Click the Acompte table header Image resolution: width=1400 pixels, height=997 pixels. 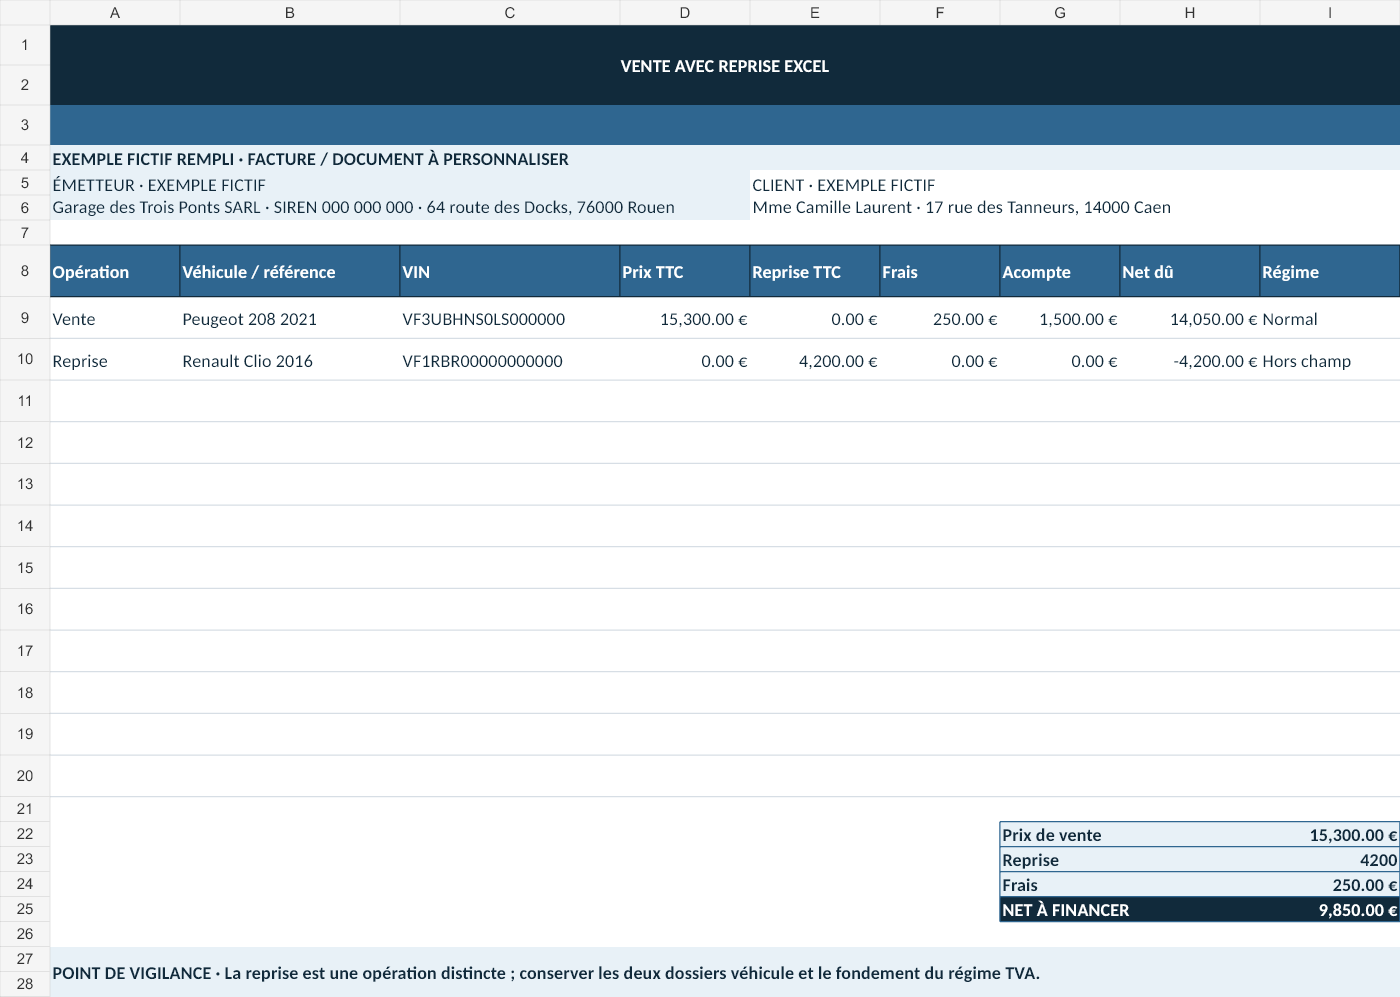[1060, 272]
